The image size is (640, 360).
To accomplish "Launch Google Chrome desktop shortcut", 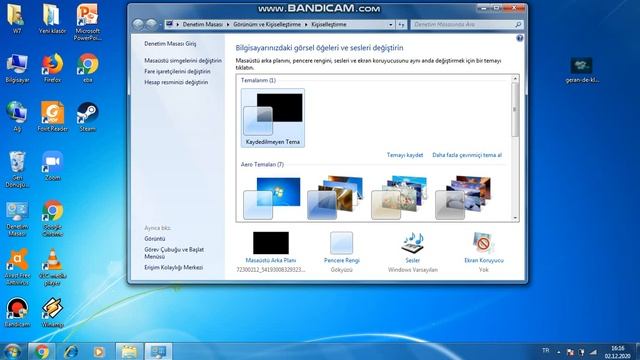I will coord(52,219).
